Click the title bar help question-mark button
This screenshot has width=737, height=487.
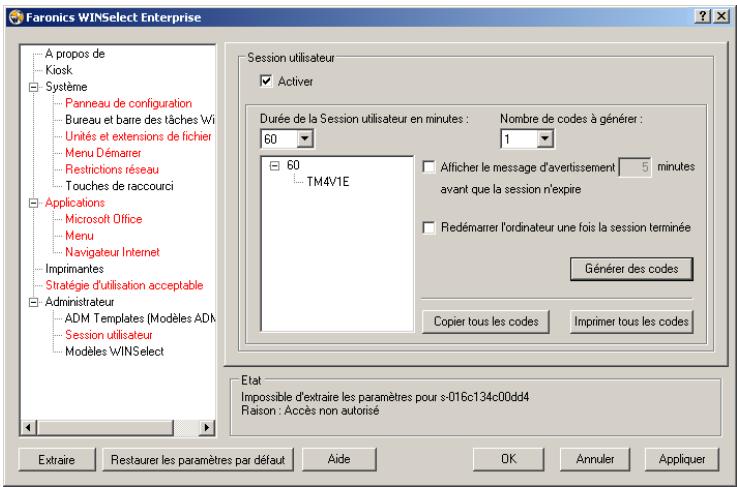[702, 16]
